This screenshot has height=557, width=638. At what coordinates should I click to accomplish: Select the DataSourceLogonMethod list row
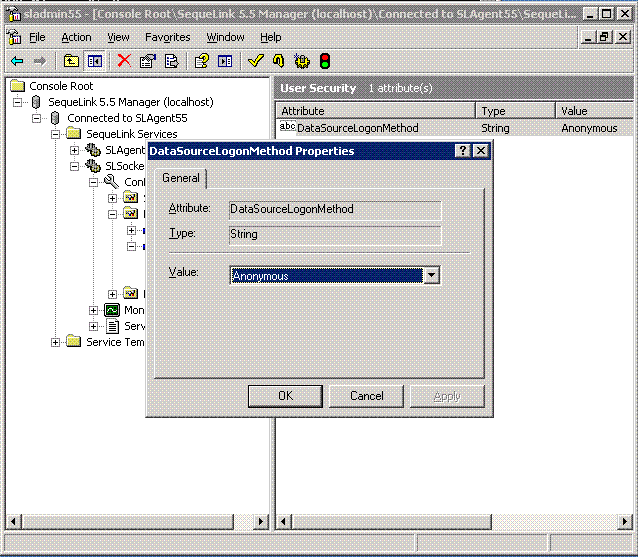(x=454, y=128)
